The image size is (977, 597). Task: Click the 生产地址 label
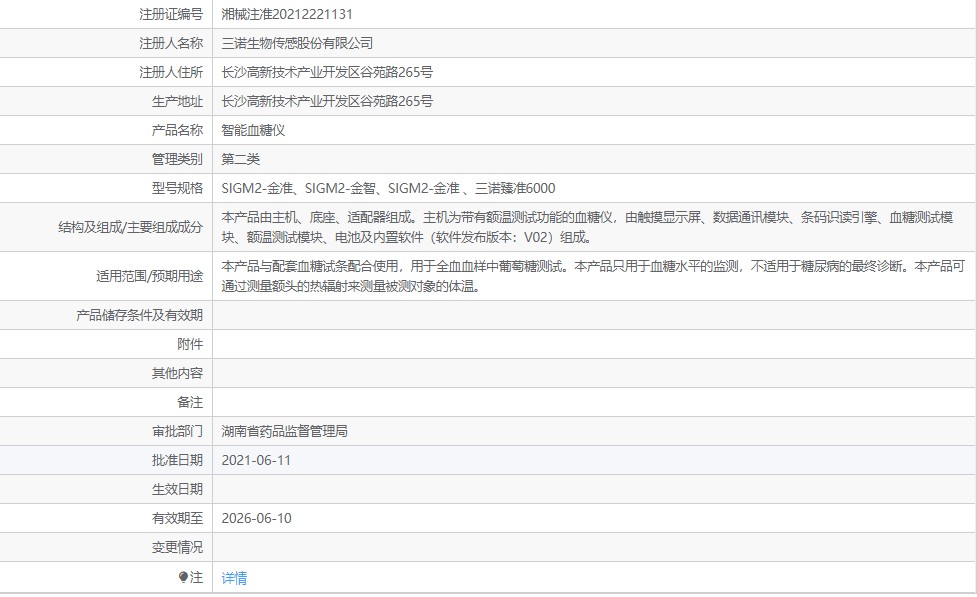[x=177, y=101]
